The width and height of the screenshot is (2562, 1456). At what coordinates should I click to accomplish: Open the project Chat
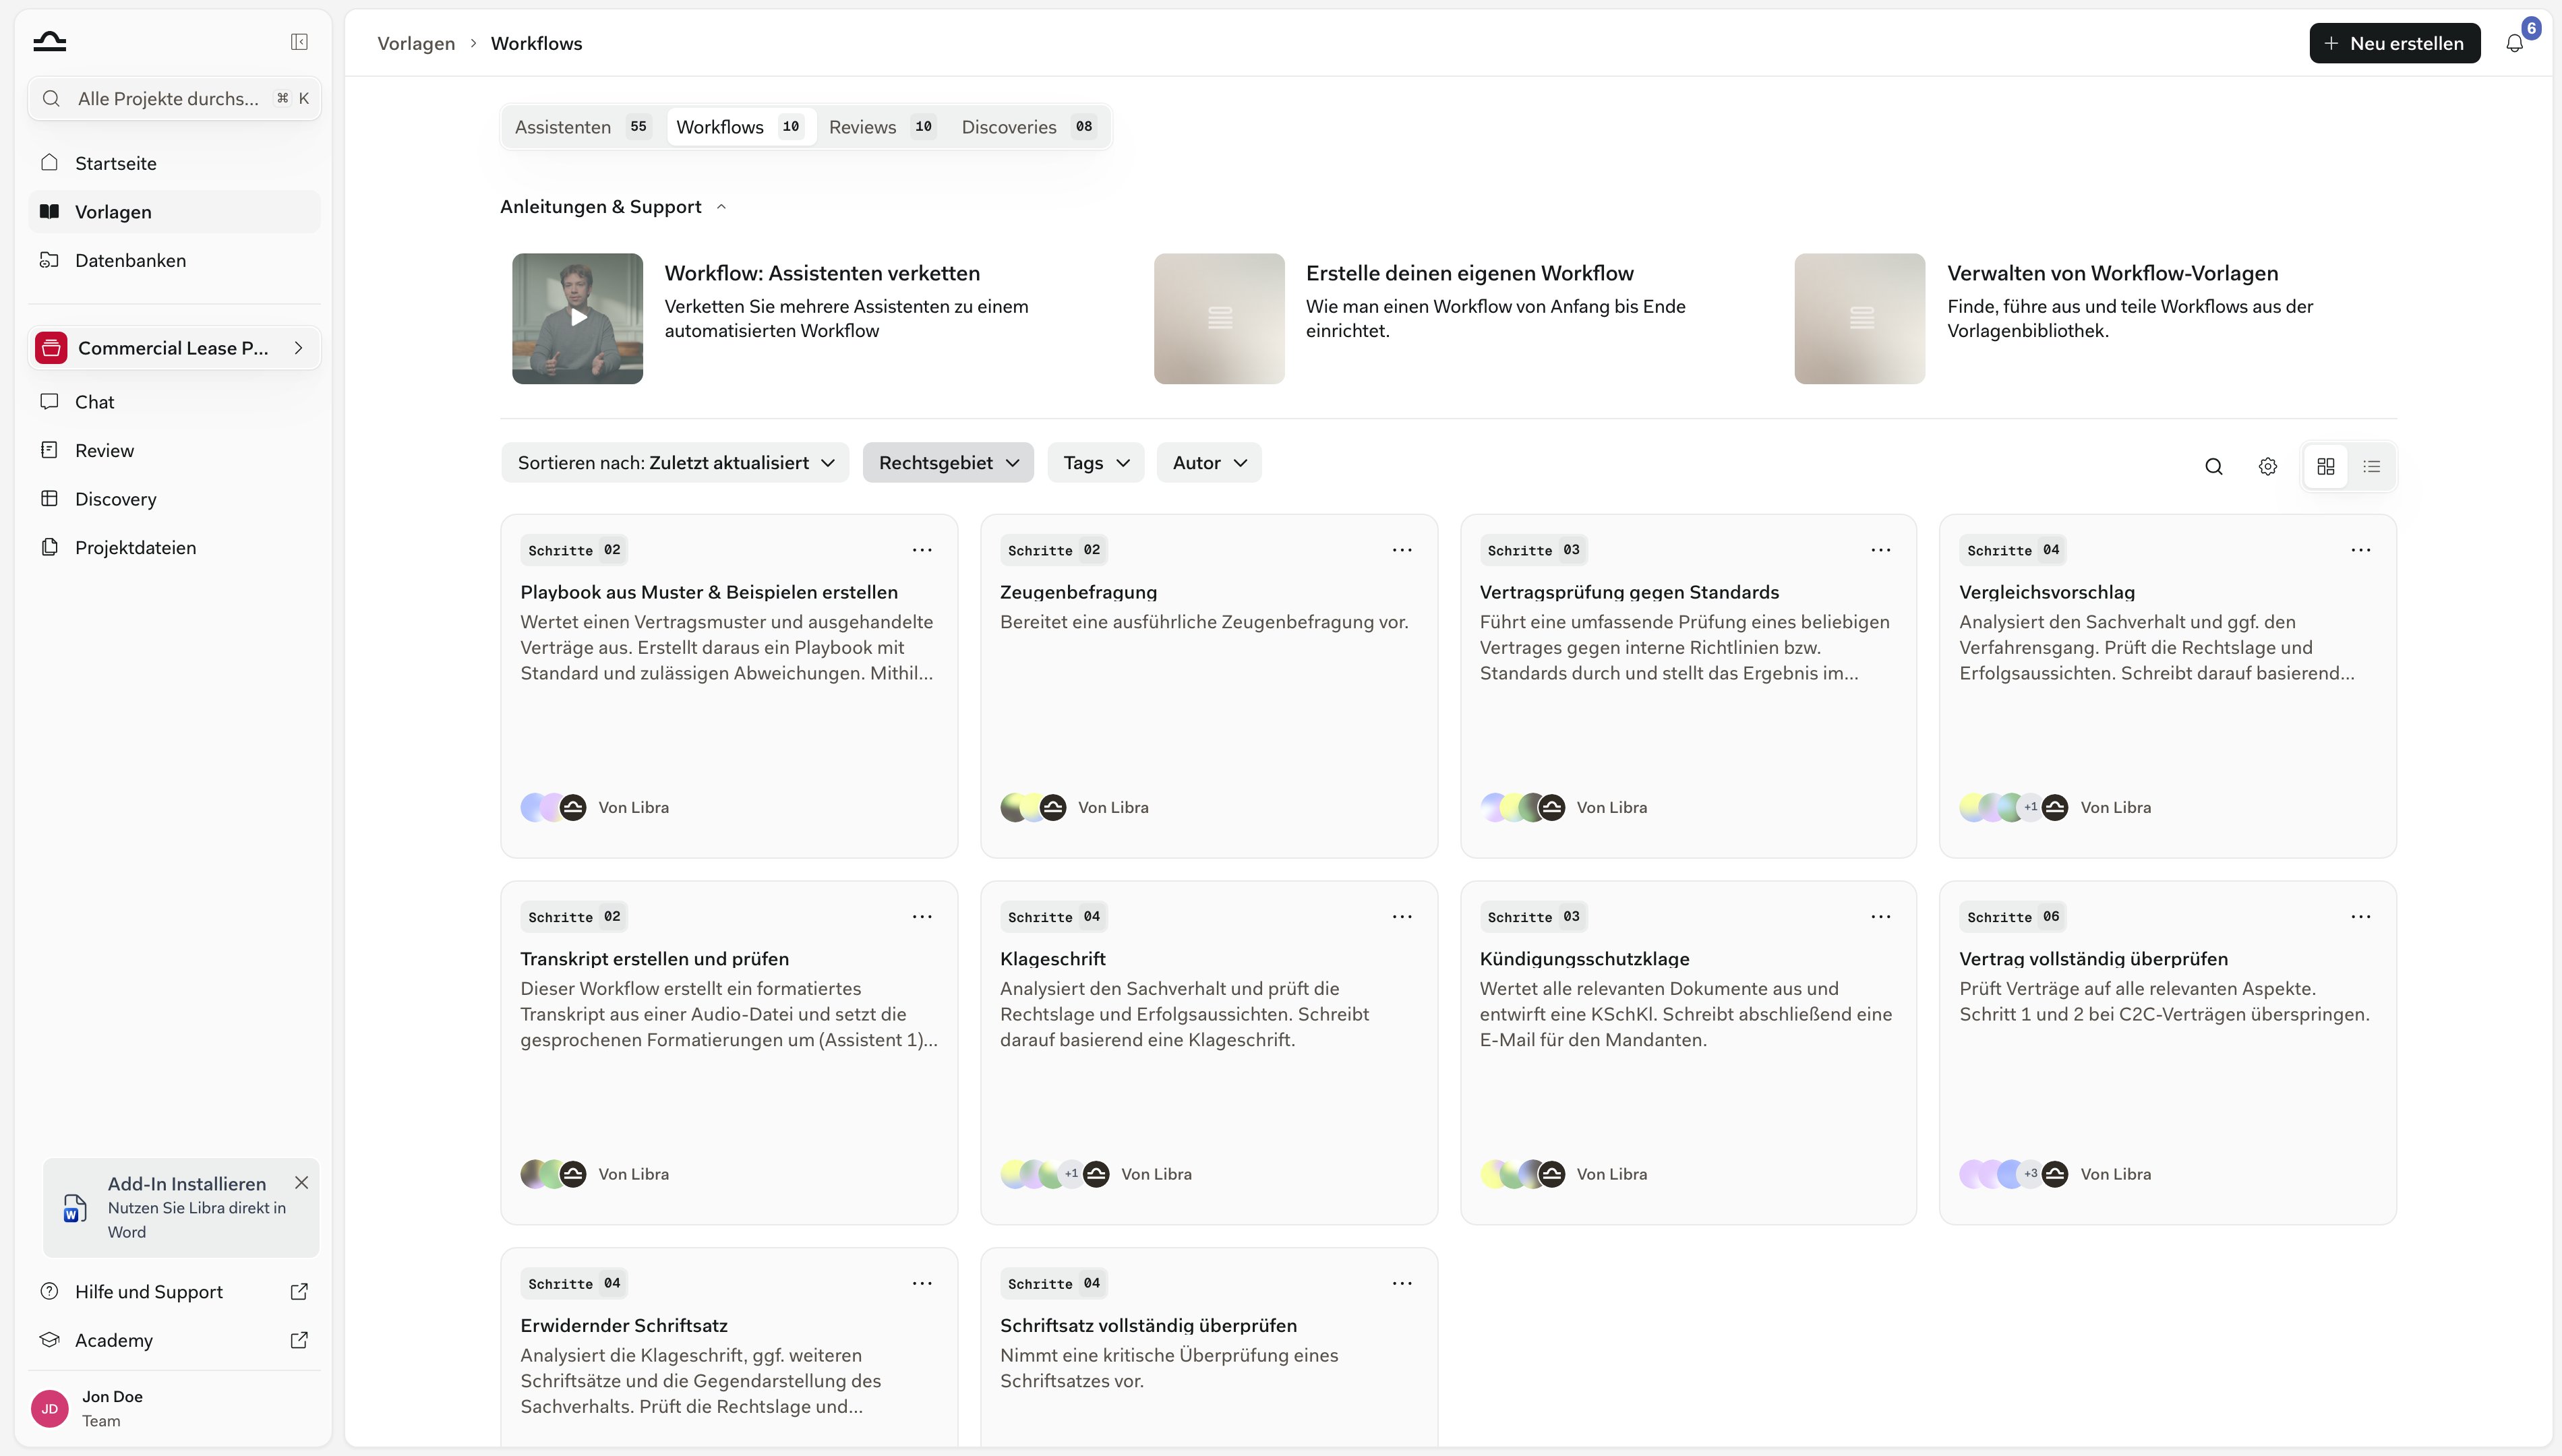(x=174, y=402)
